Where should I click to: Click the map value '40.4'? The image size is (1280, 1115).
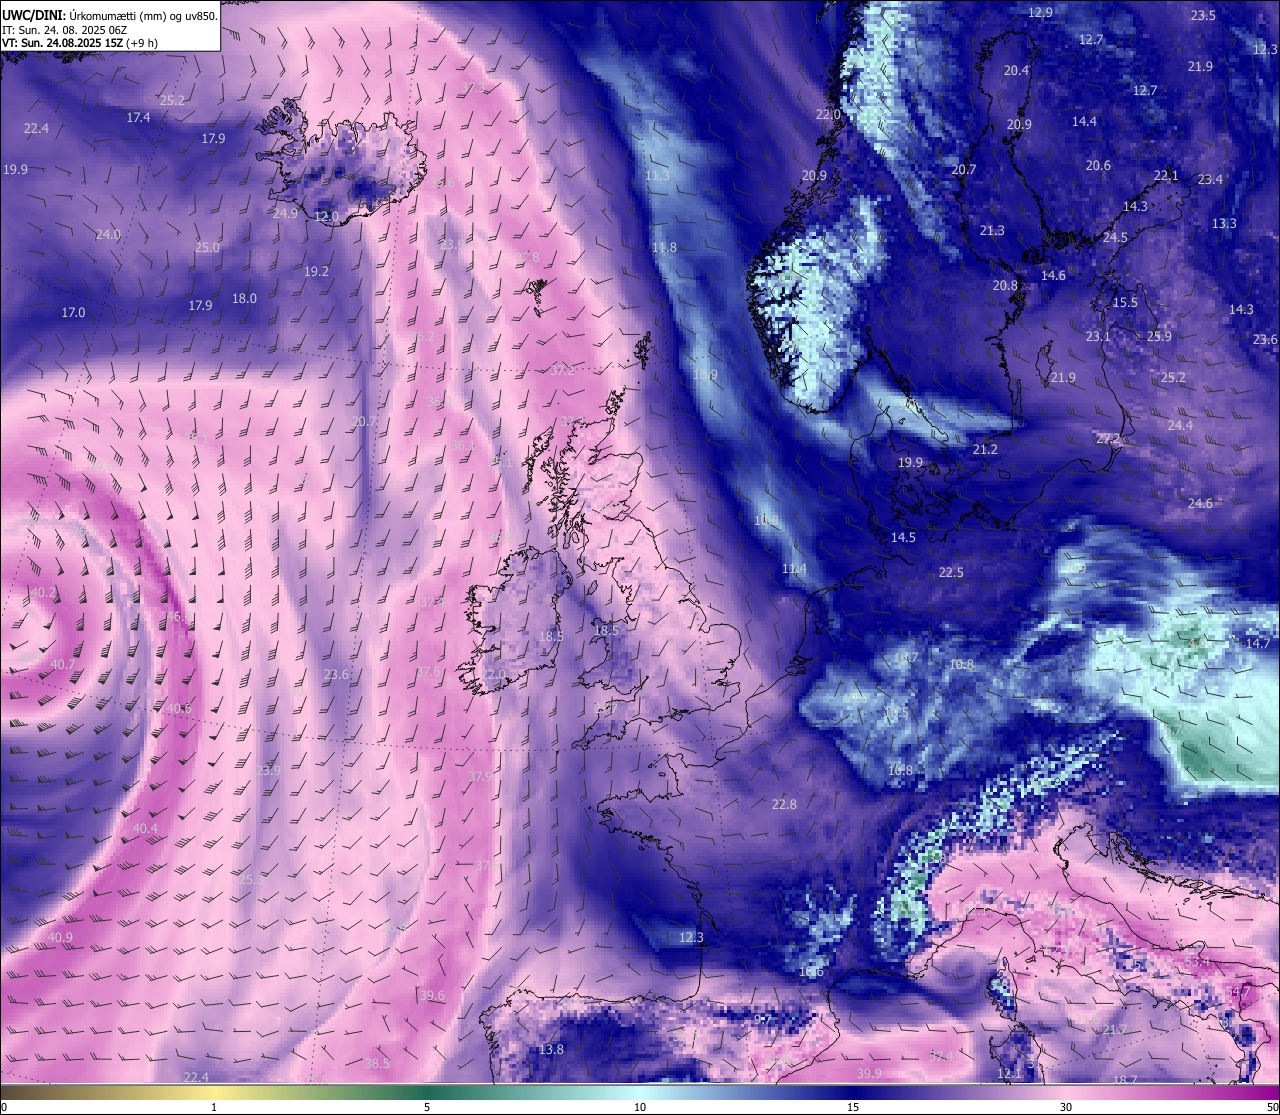coord(145,828)
